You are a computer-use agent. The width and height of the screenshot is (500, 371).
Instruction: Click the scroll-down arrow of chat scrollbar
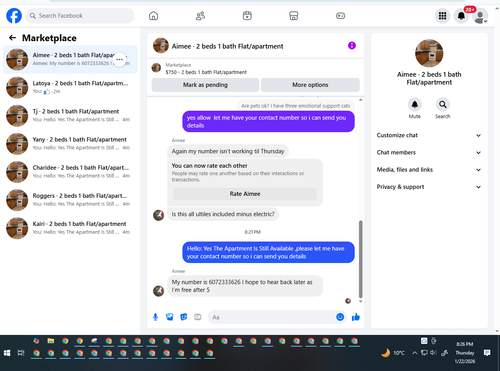pos(360,301)
